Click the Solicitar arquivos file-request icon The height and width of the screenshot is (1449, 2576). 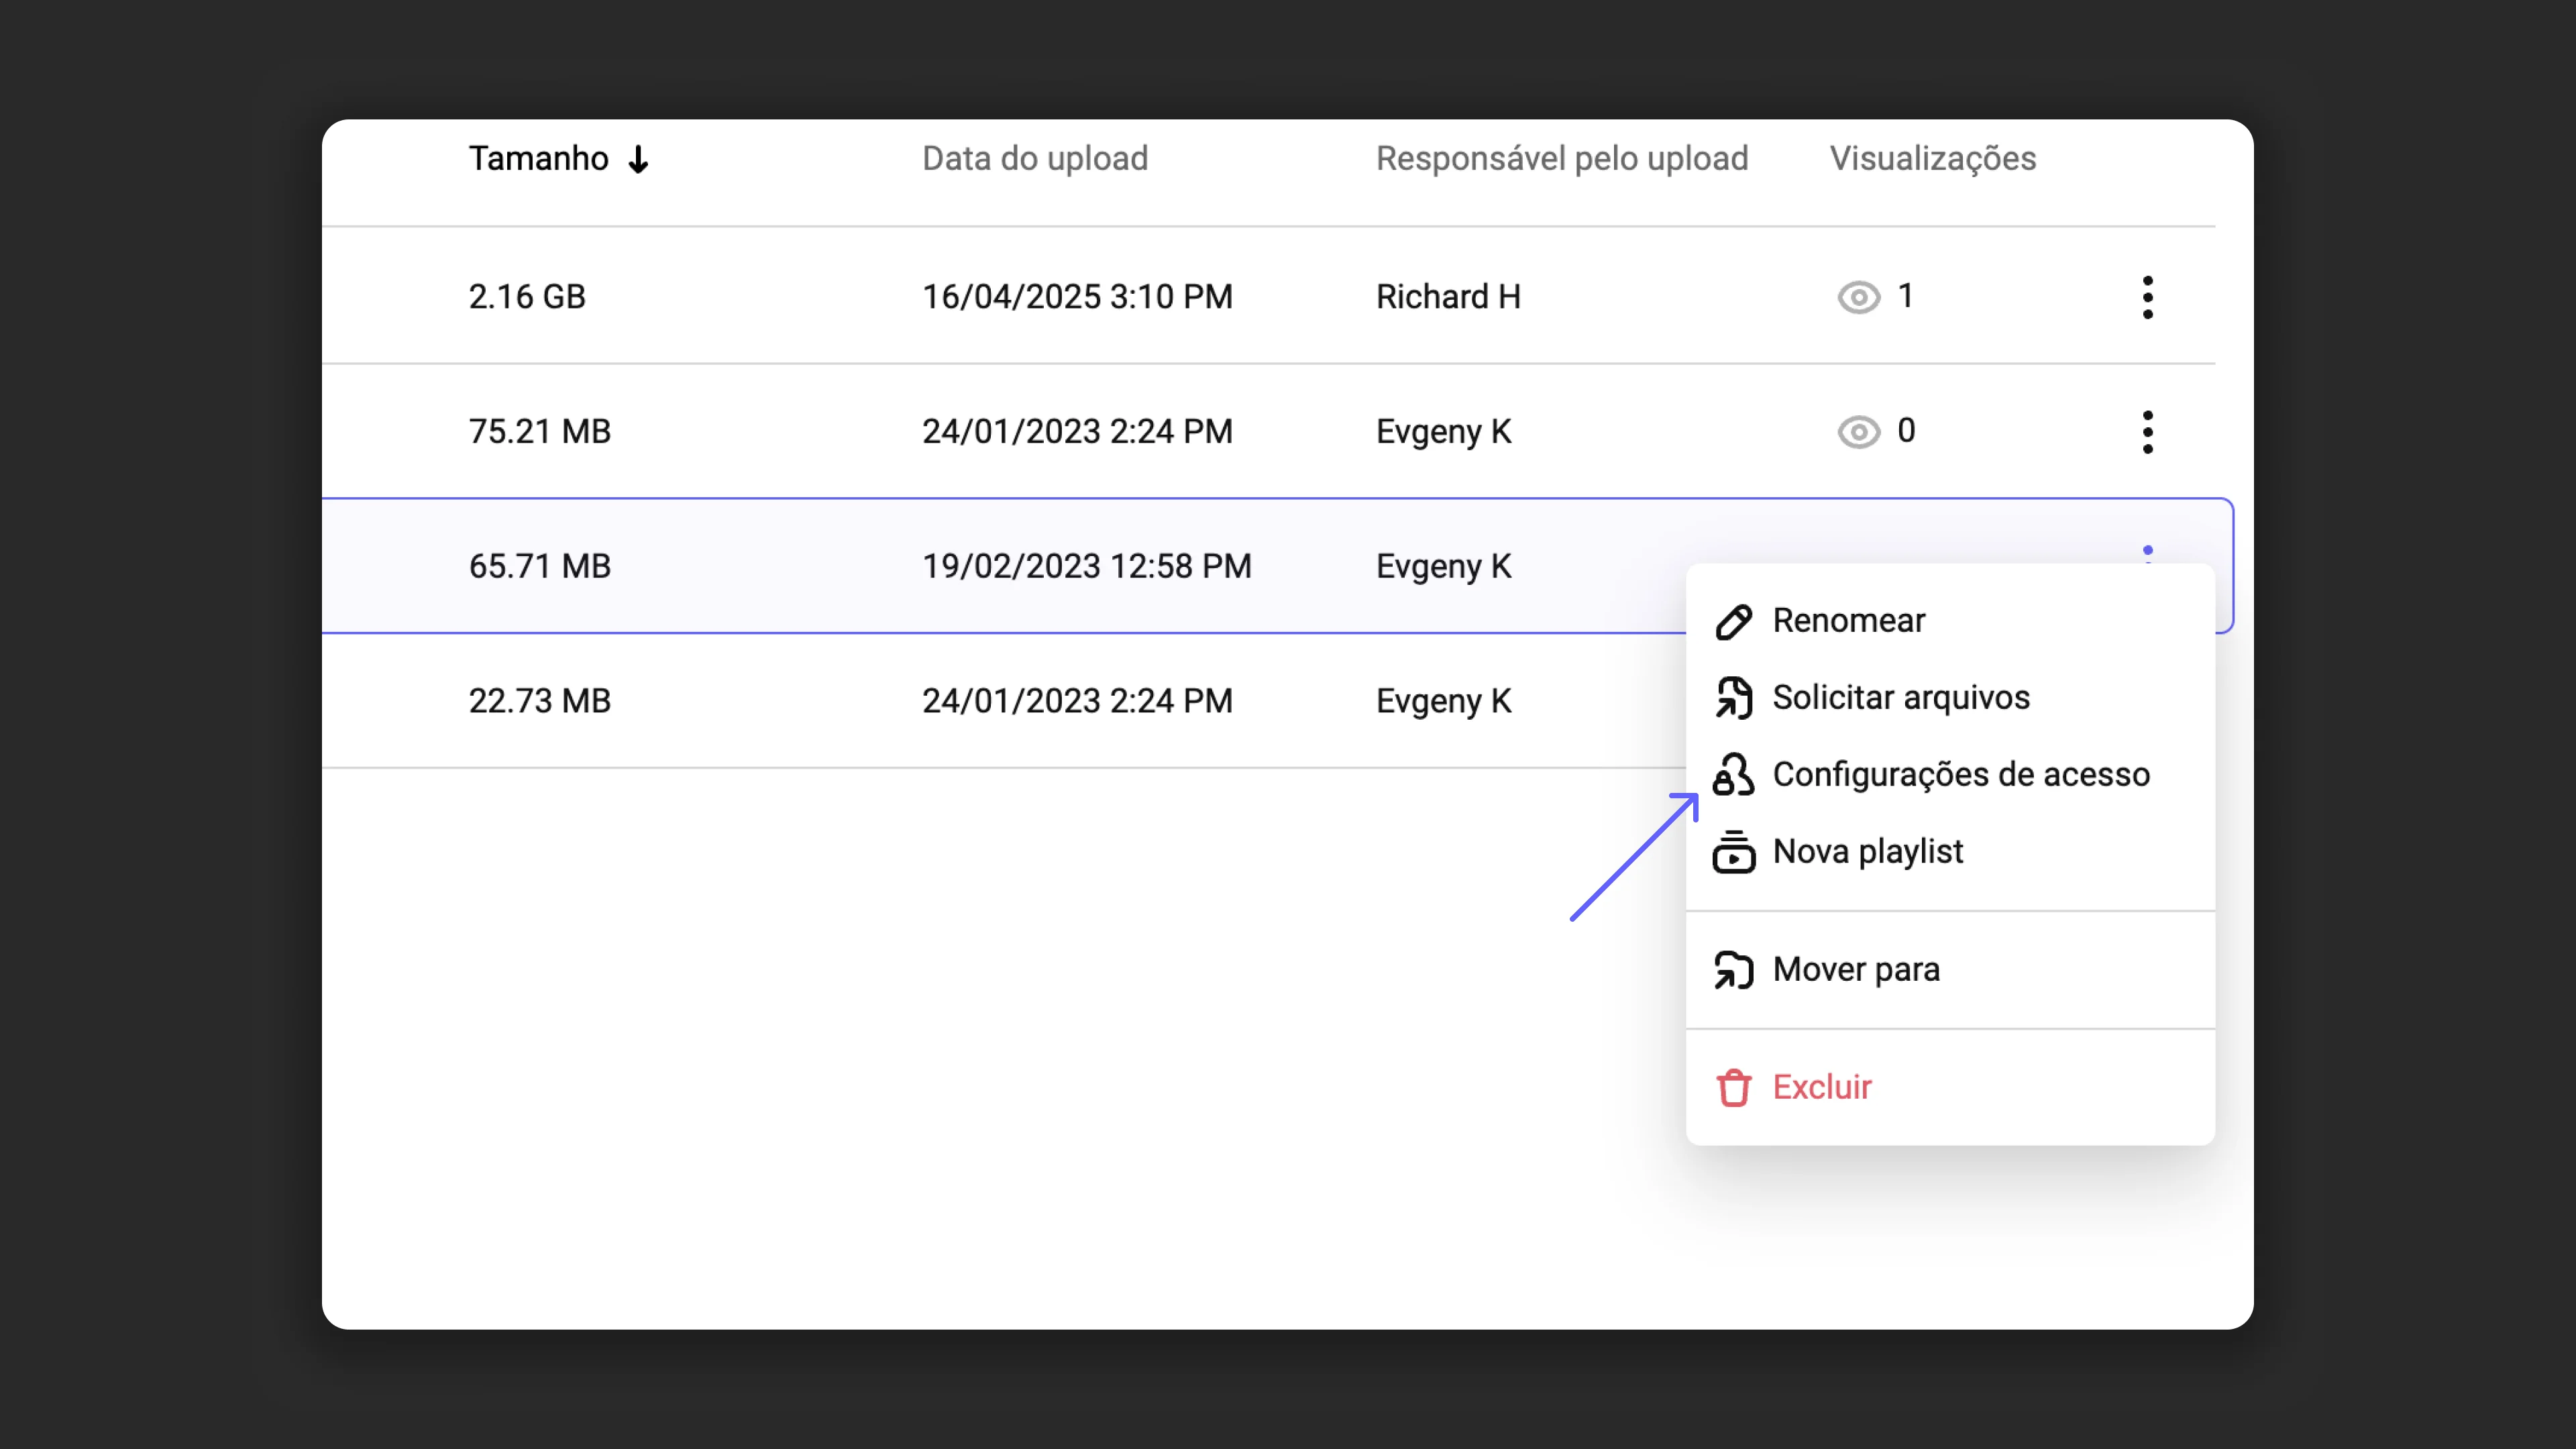click(x=1733, y=698)
